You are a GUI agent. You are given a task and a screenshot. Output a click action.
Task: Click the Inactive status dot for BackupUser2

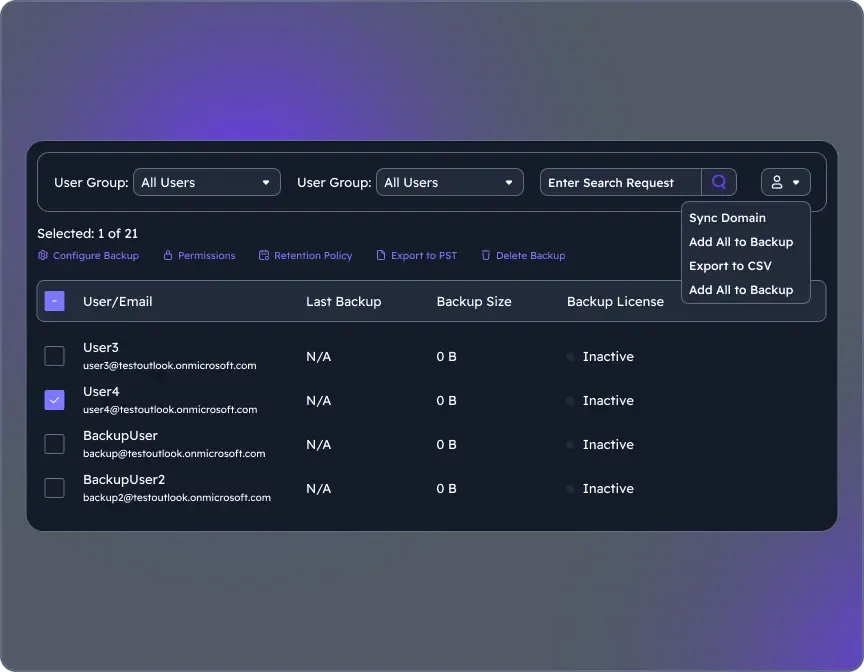click(571, 489)
